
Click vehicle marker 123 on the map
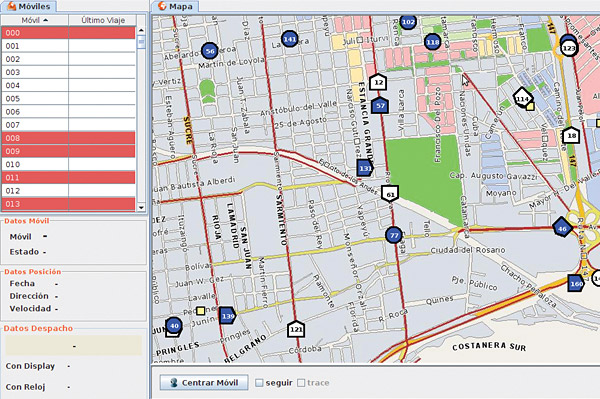tap(569, 48)
